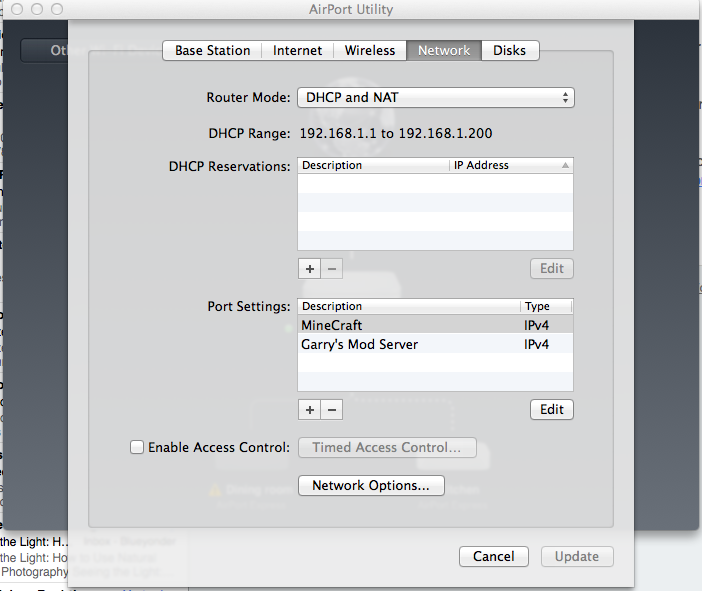
Task: Add a new DHCP reservation with plus
Action: (x=310, y=269)
